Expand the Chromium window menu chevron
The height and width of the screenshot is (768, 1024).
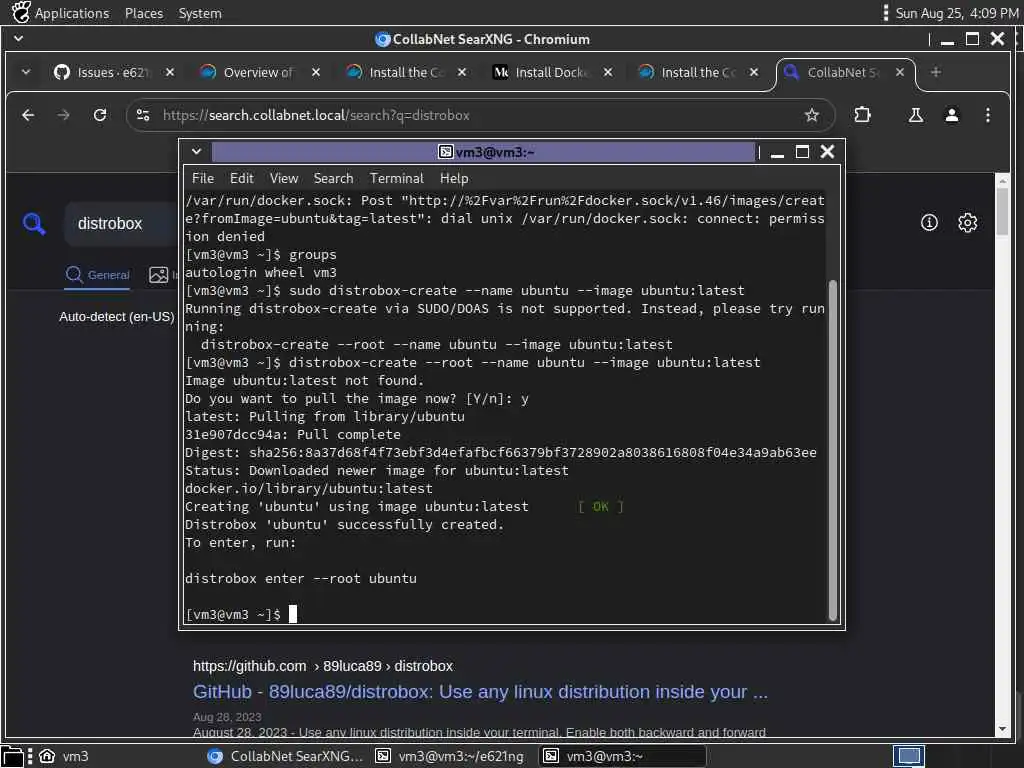tap(18, 39)
